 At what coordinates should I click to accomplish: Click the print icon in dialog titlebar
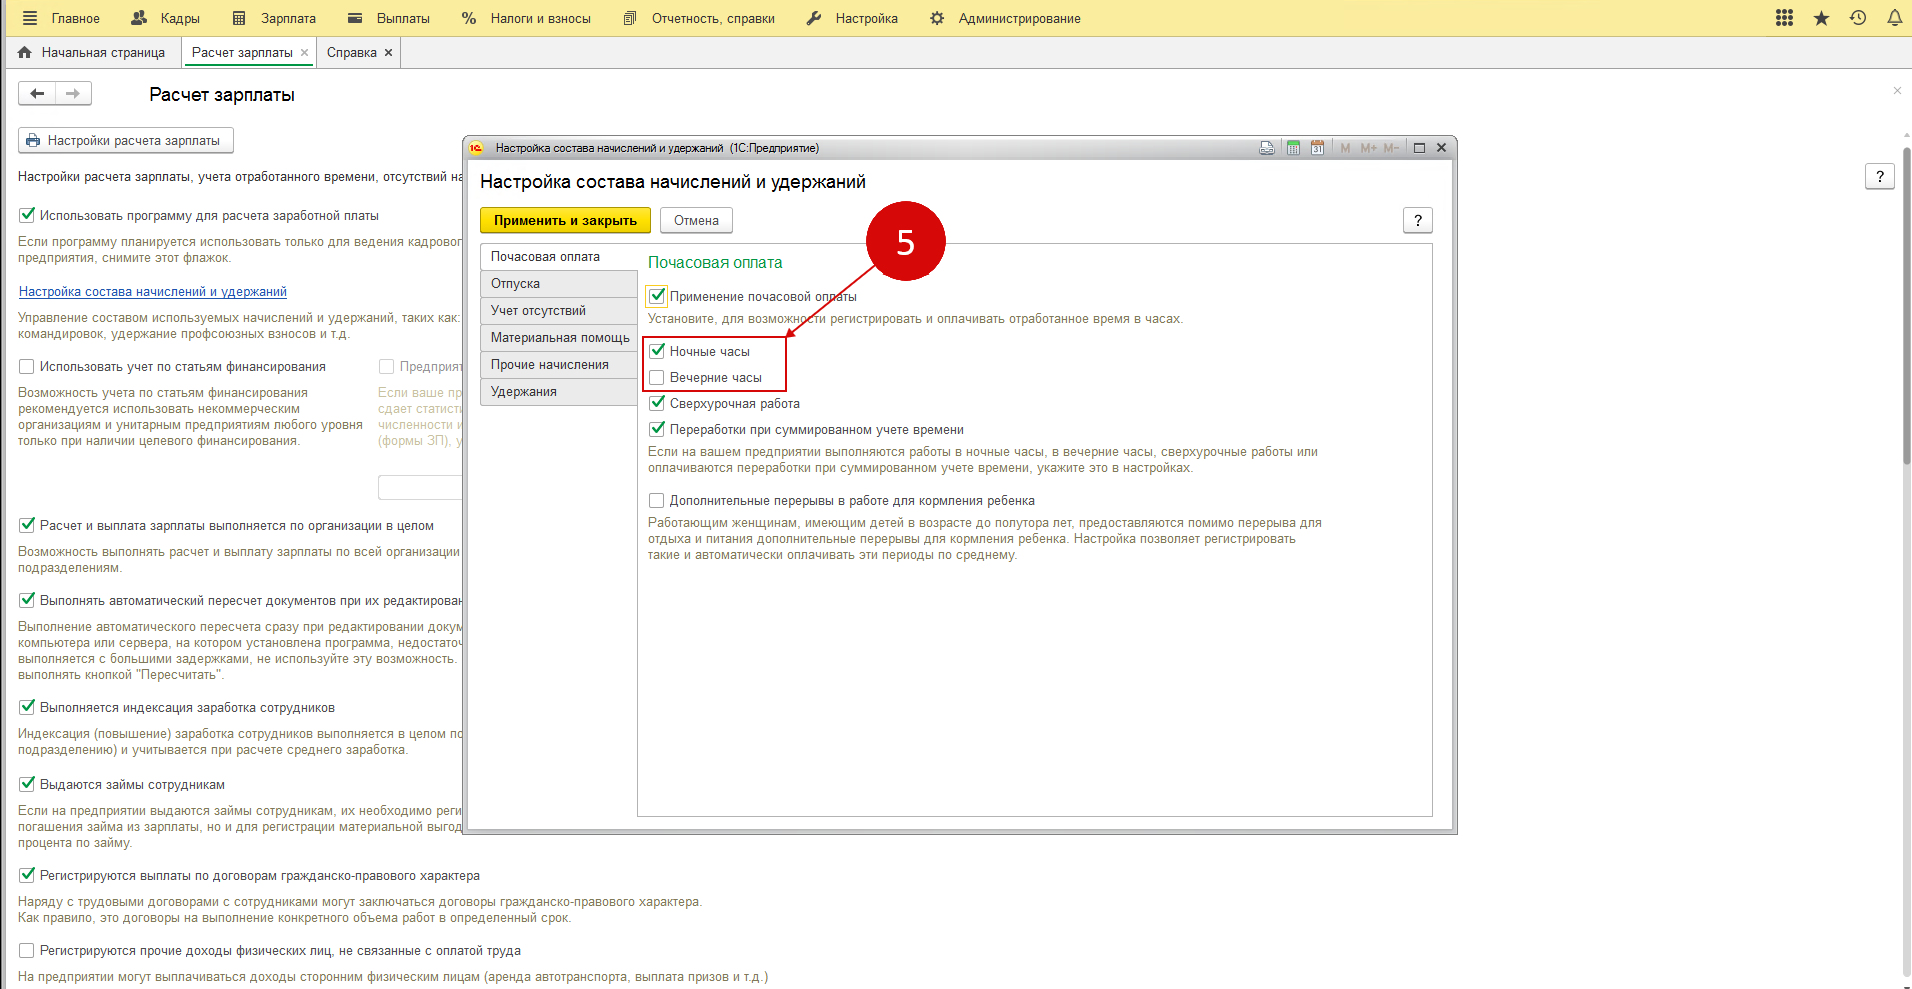pyautogui.click(x=1267, y=148)
